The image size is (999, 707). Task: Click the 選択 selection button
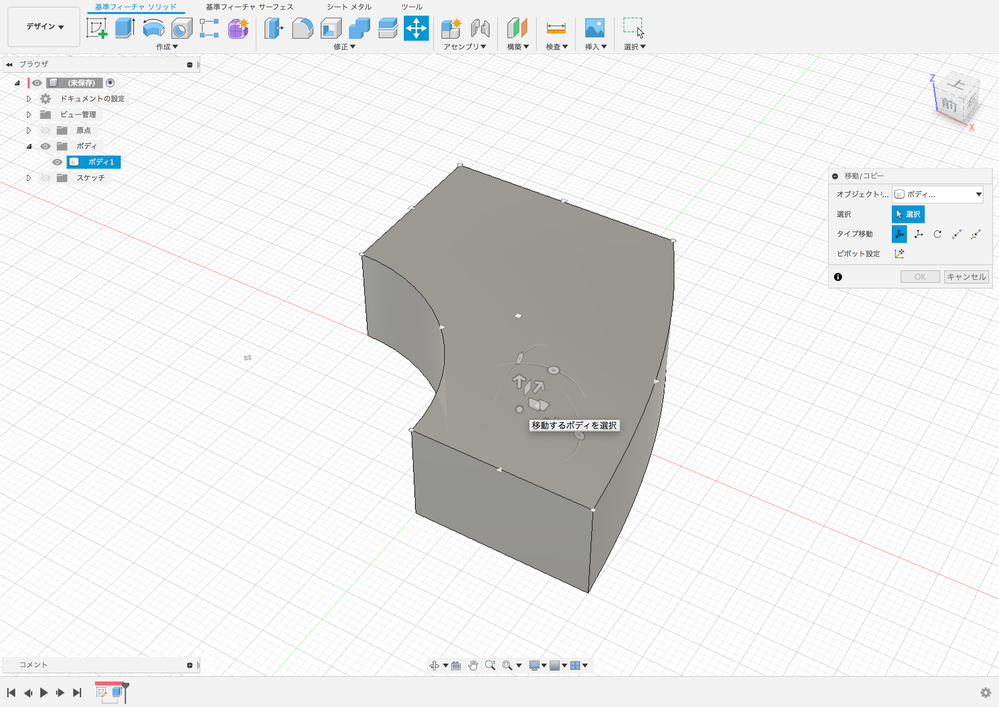tap(908, 214)
